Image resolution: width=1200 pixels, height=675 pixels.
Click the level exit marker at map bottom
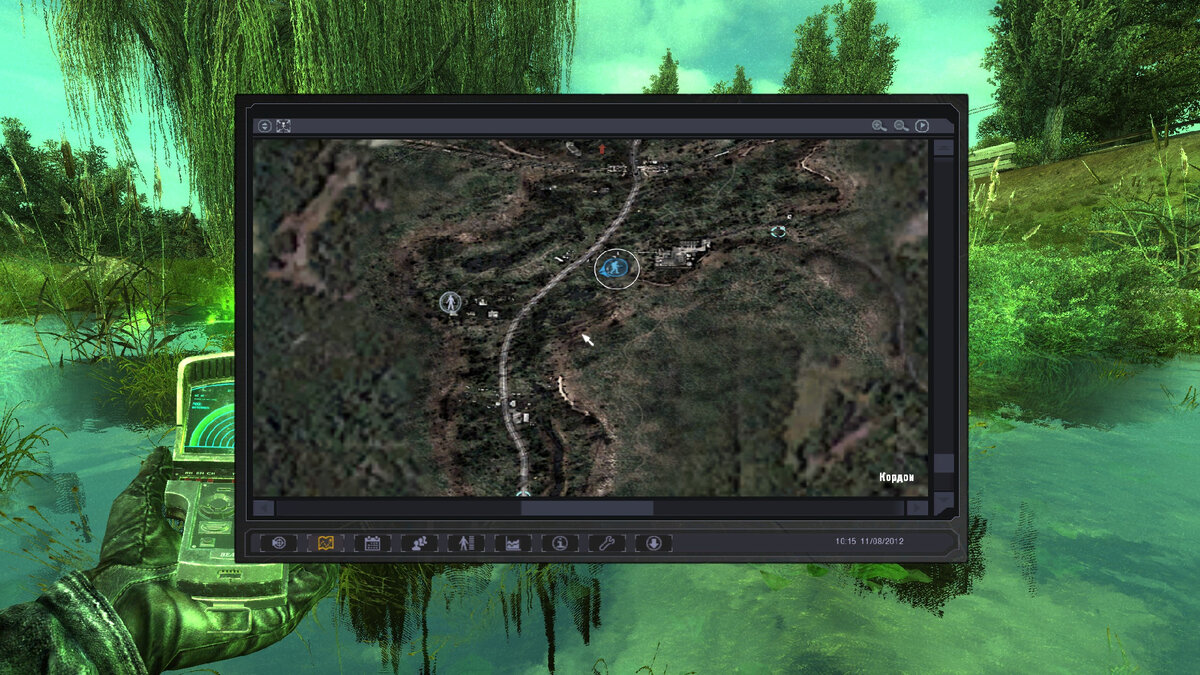(x=523, y=492)
